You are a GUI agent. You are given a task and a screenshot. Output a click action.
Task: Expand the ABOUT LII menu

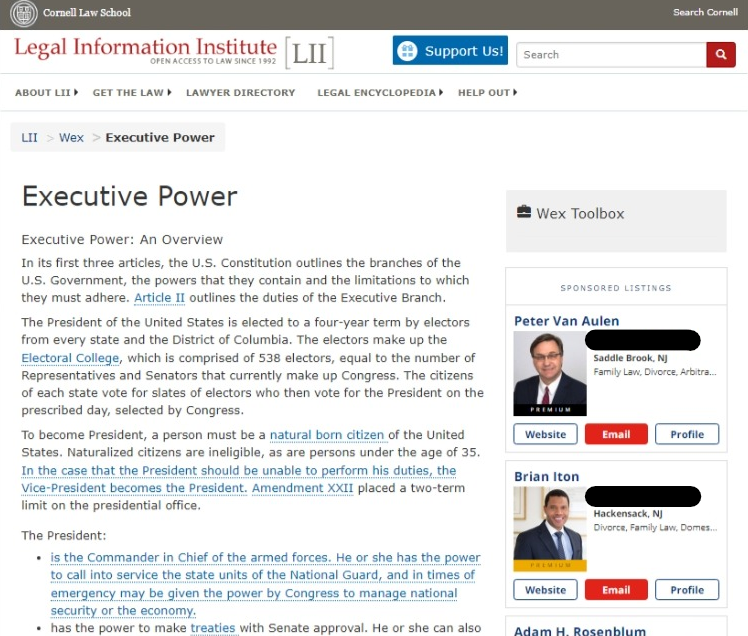46,93
